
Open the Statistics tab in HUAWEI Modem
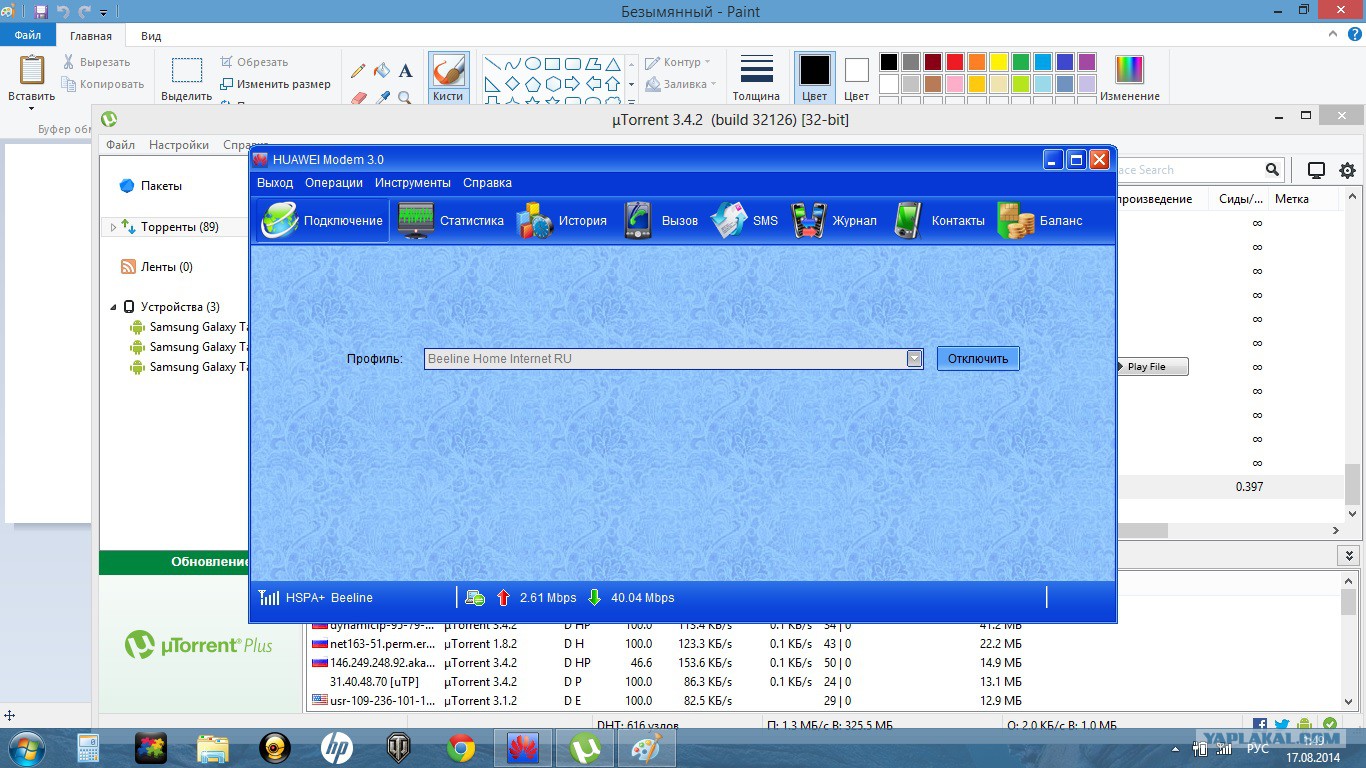tap(451, 221)
